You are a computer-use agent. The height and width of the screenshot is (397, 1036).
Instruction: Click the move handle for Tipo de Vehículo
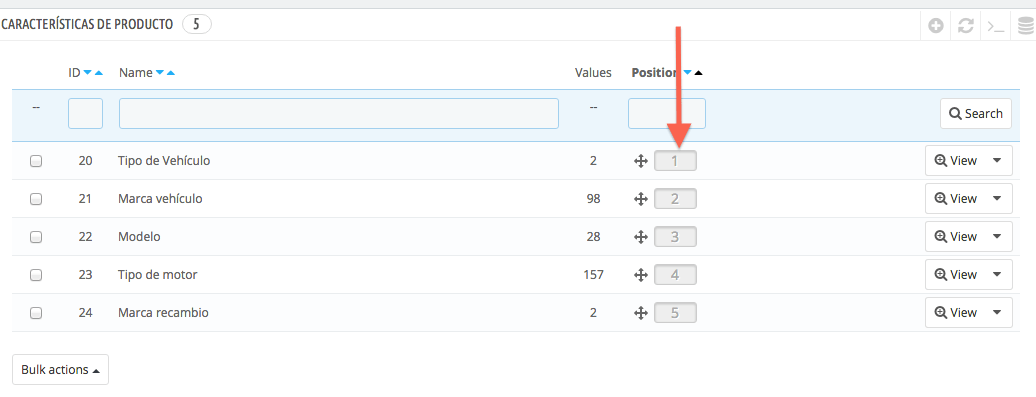tap(640, 161)
